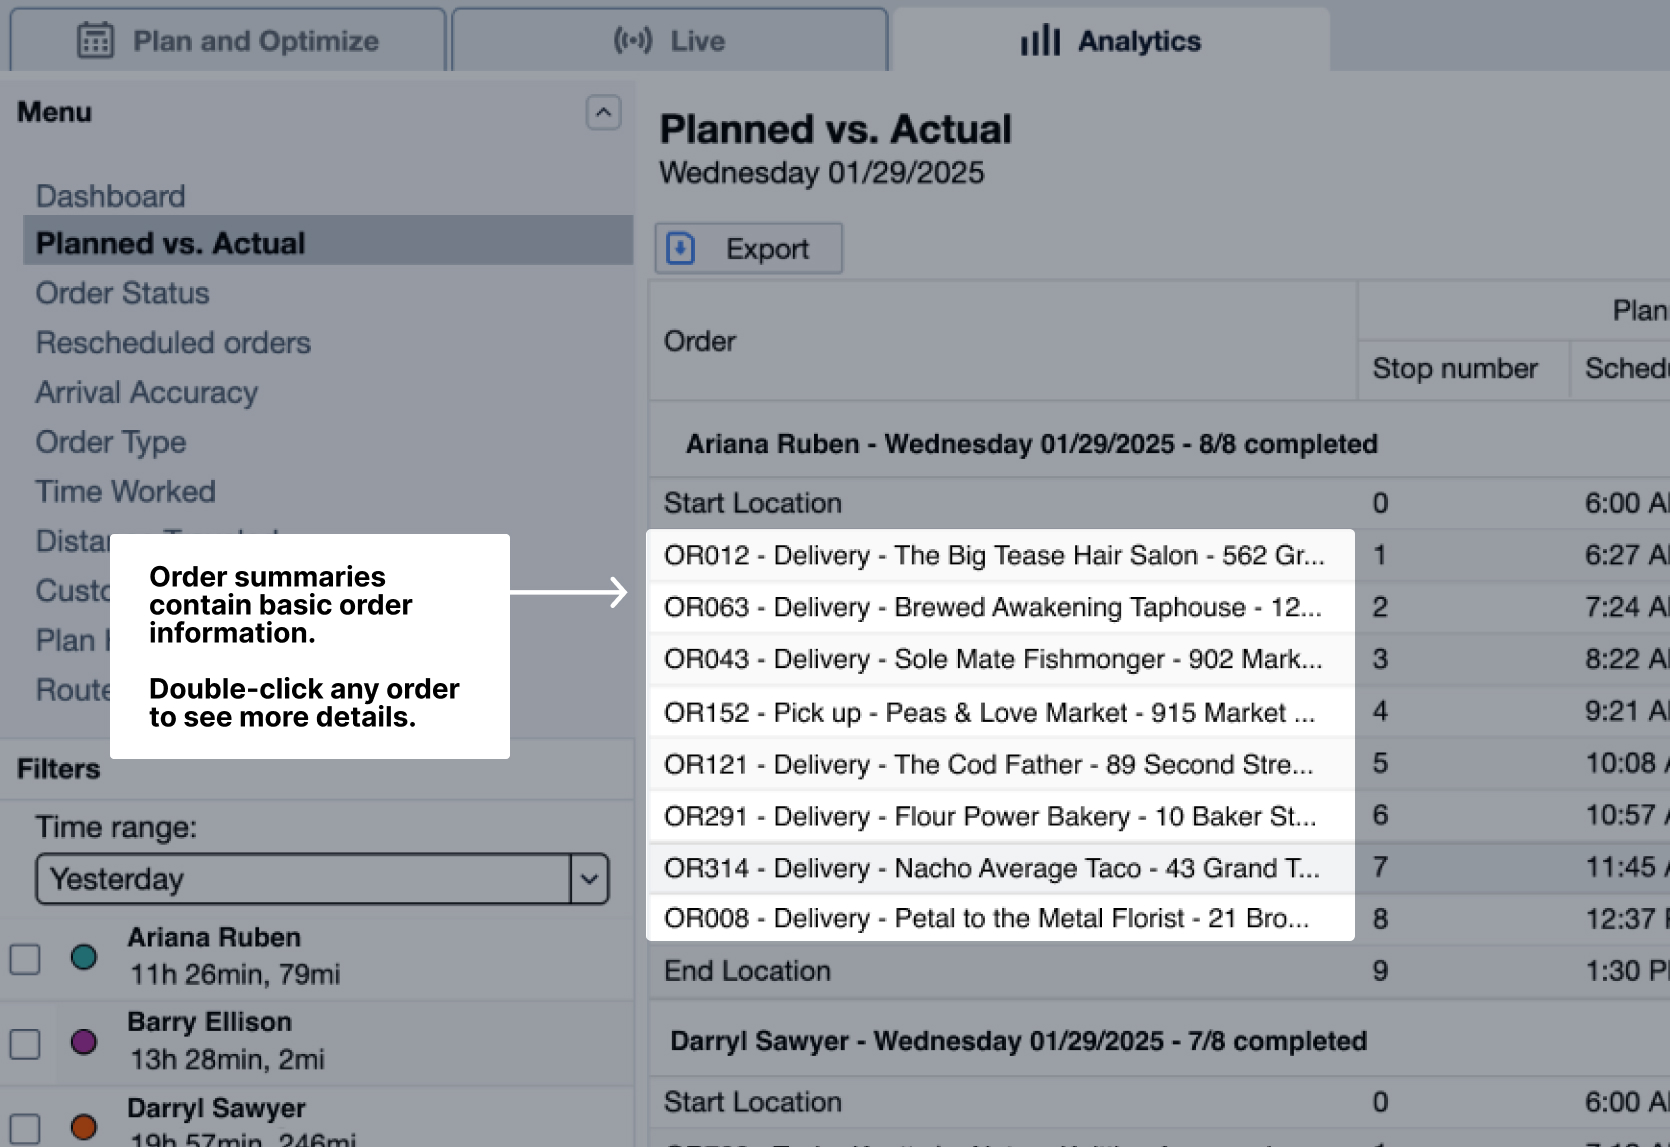Click Ariana Ruben's teal color dot
Image resolution: width=1670 pixels, height=1147 pixels.
pos(84,957)
